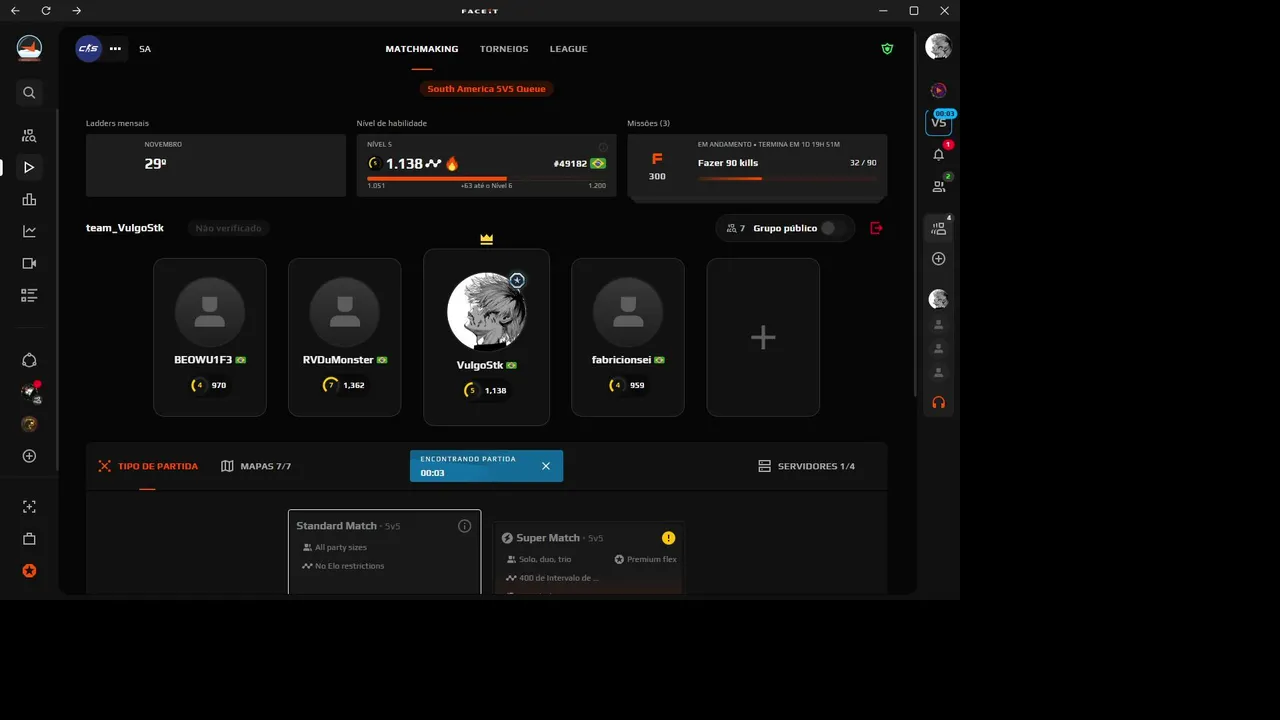Open the orange star premium icon
This screenshot has height=720, width=1280.
29,571
